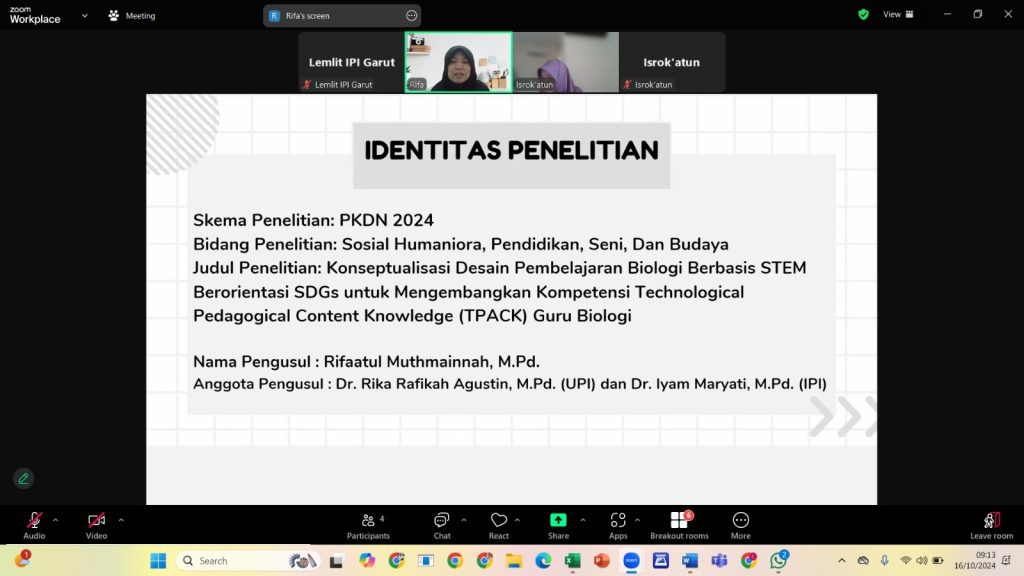
Task: Open Microsoft Teams from the taskbar
Action: pos(720,561)
